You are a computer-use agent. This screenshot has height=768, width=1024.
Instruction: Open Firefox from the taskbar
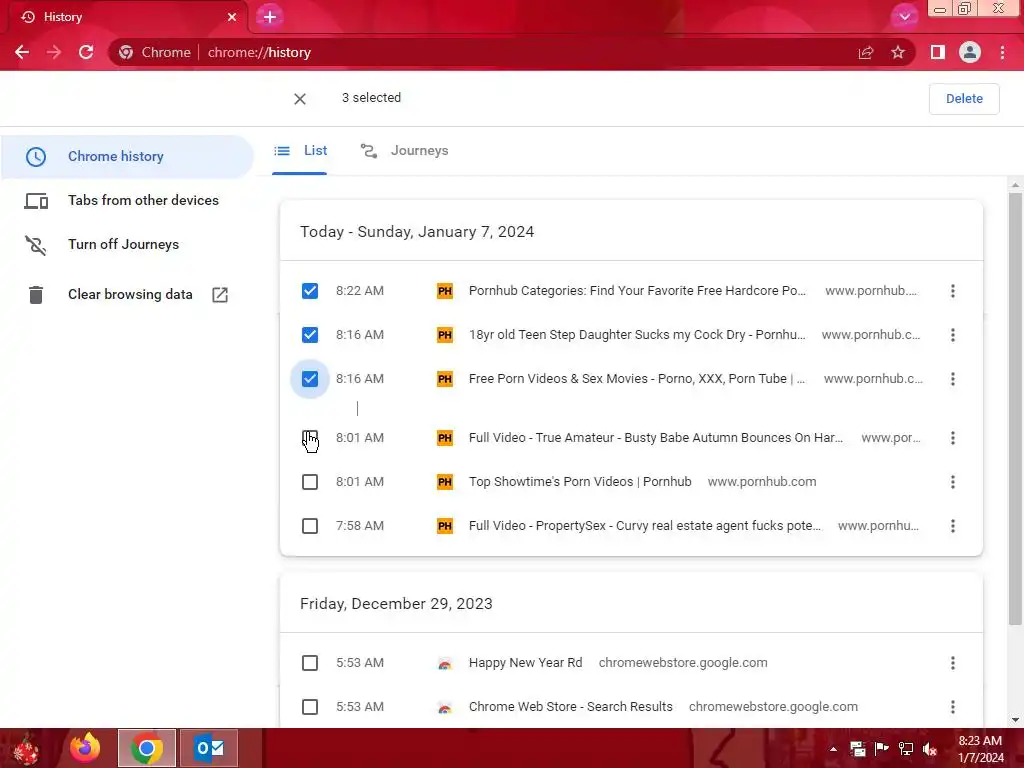click(86, 748)
